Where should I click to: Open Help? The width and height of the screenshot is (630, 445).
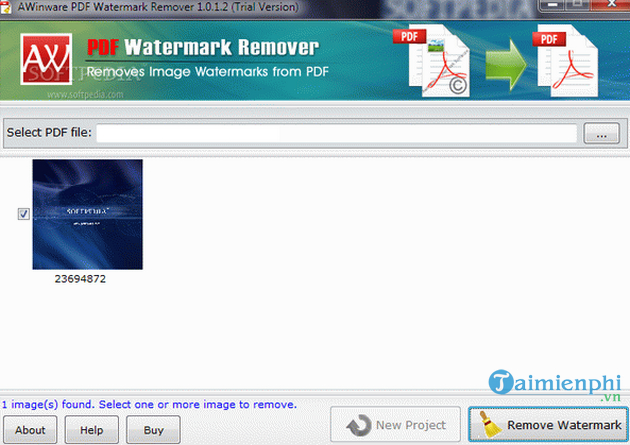tap(92, 430)
